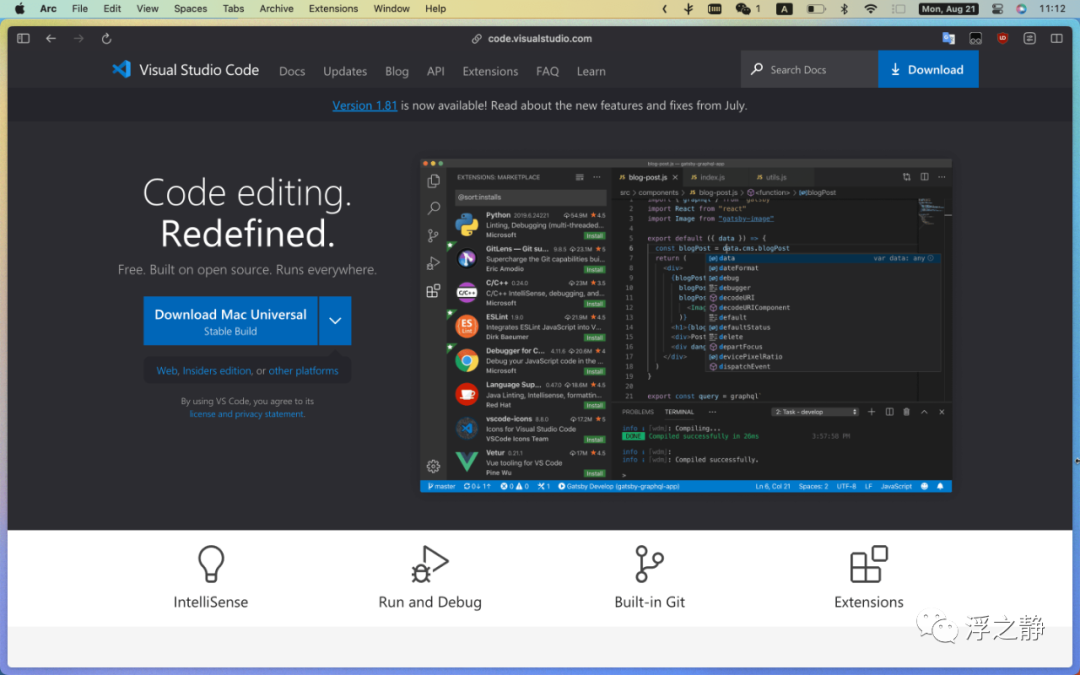The height and width of the screenshot is (675, 1080).
Task: Open the Spaces menu in the menu bar
Action: pos(190,9)
